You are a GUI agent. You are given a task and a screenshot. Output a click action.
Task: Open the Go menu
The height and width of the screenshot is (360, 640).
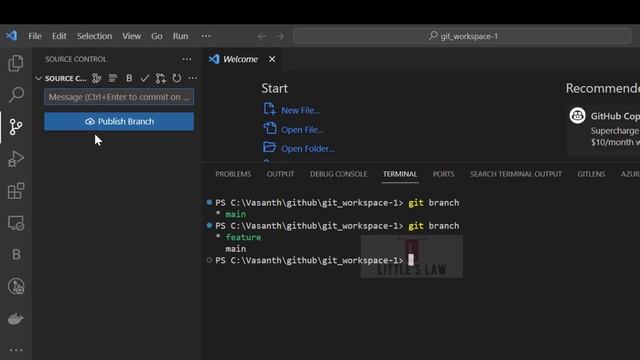[157, 36]
